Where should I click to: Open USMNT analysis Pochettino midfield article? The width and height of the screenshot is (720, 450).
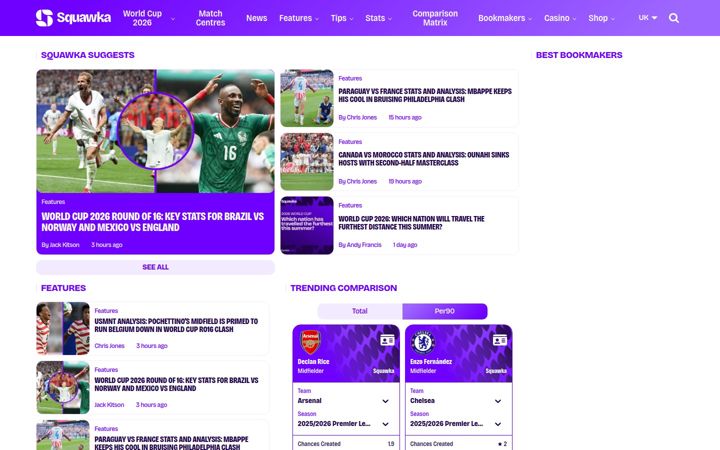tap(176, 325)
